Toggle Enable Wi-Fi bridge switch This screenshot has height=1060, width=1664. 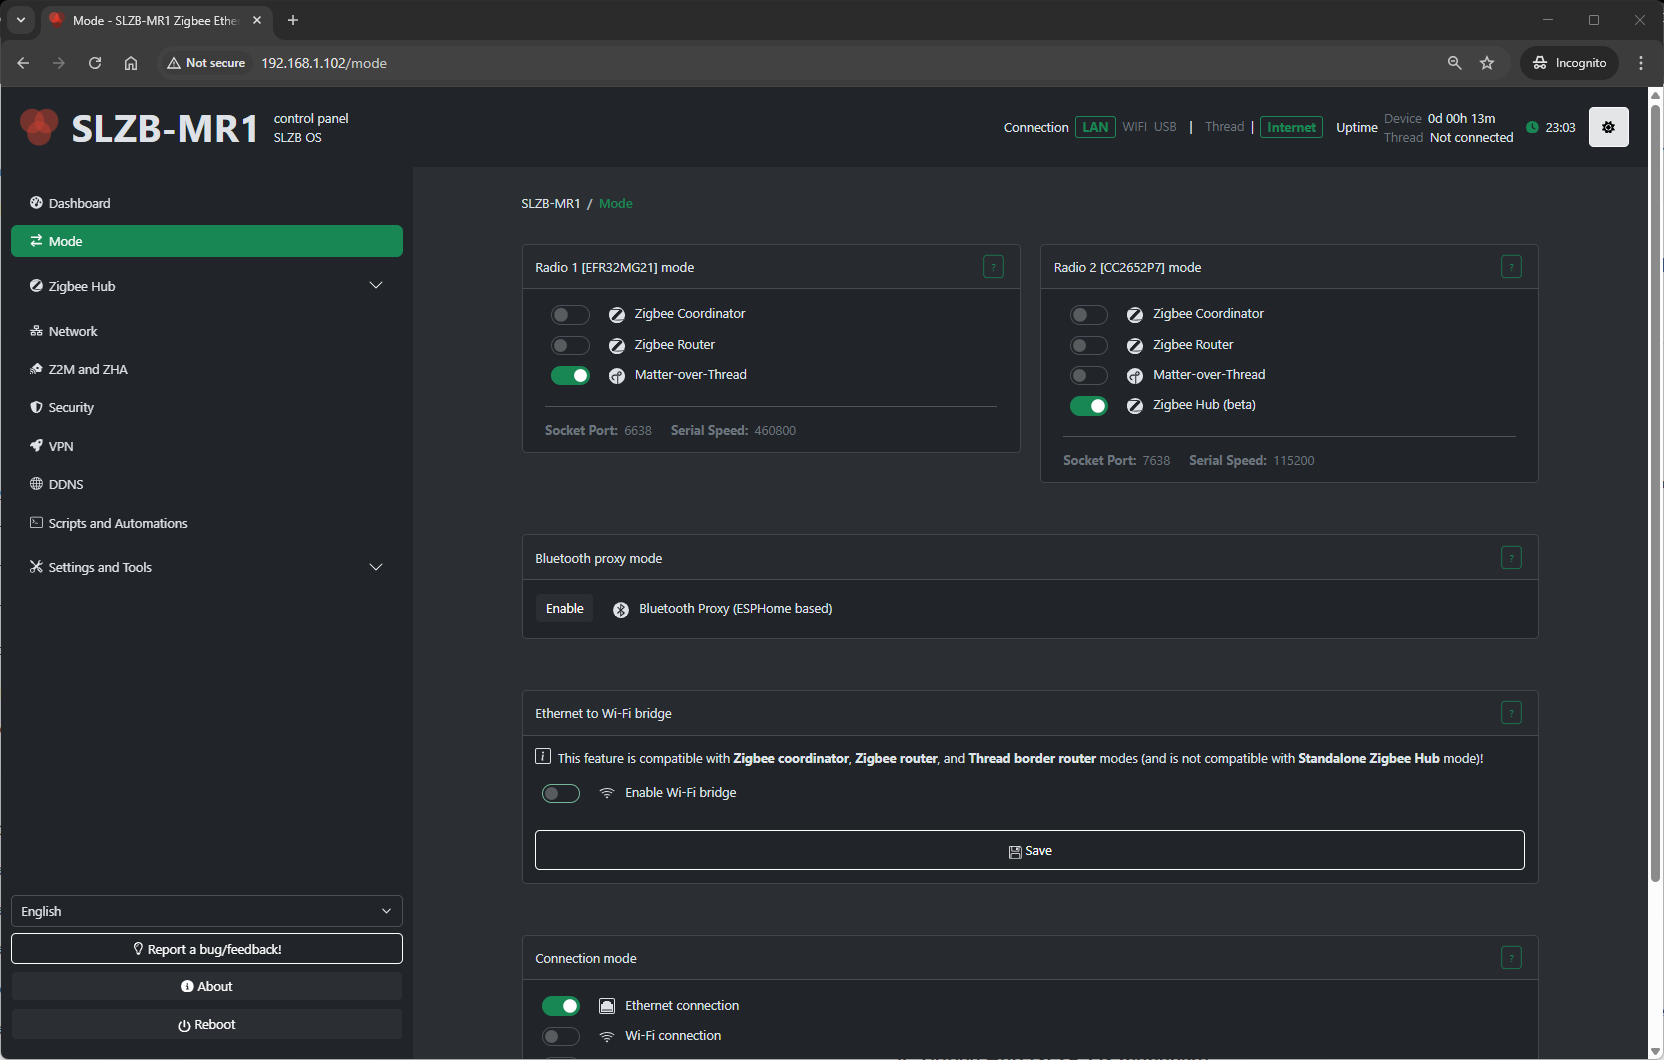(561, 793)
